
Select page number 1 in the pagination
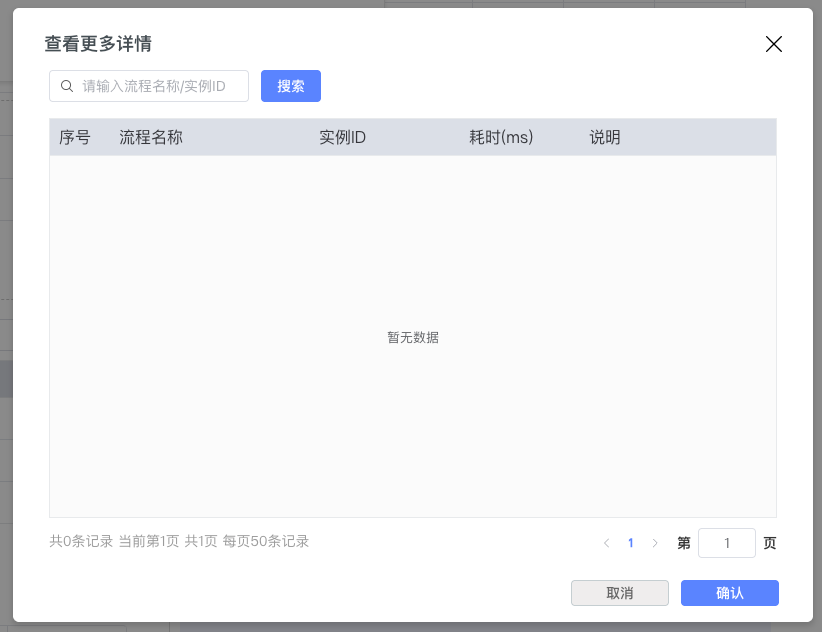coord(631,543)
